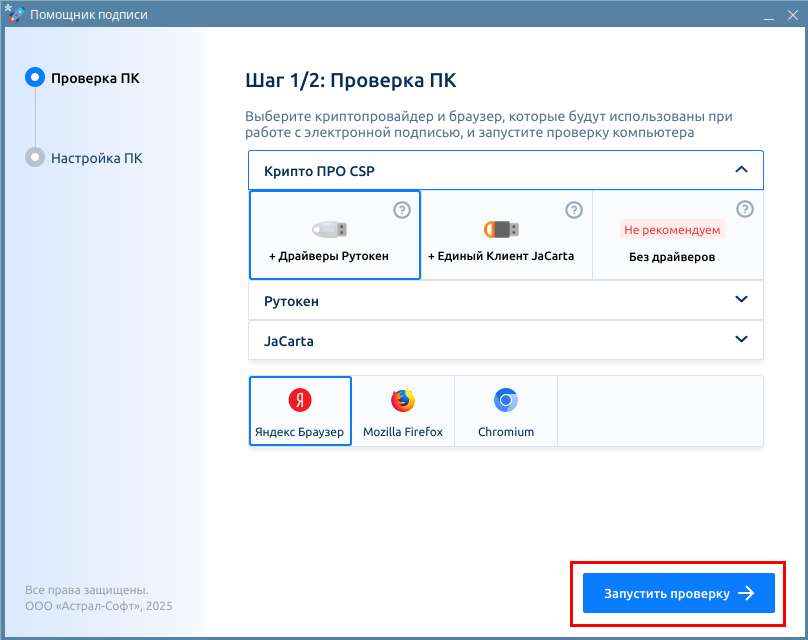This screenshot has height=640, width=808.
Task: Open help for JaCarta unified client option
Action: tap(574, 210)
